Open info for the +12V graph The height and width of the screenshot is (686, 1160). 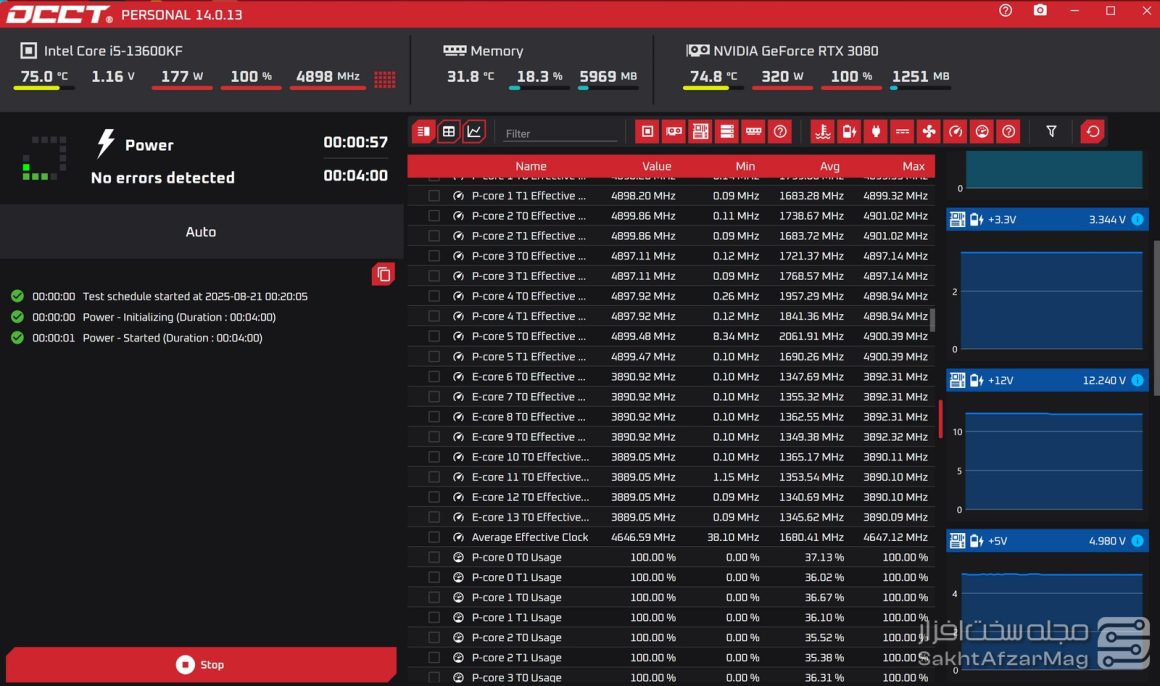click(x=1137, y=380)
